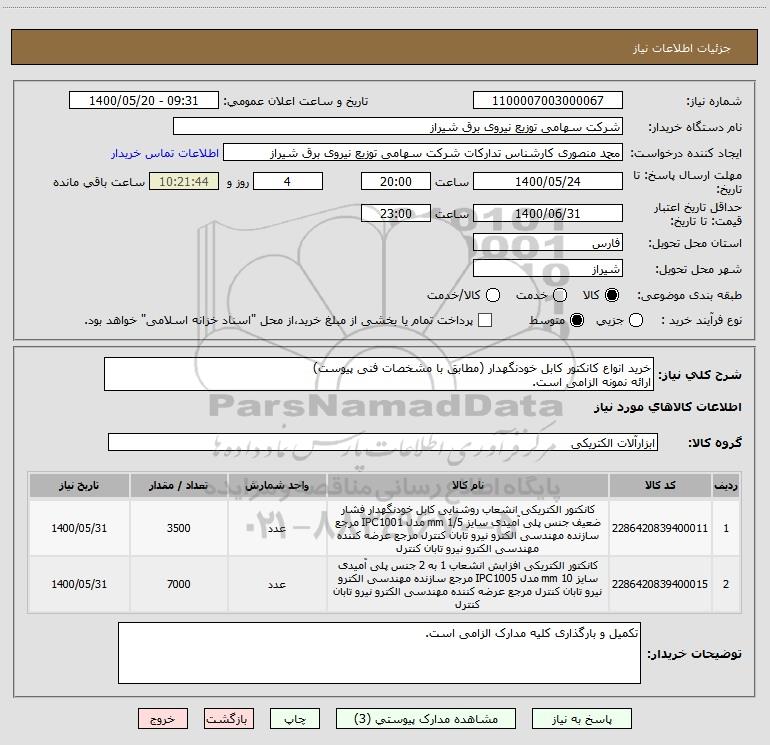Select the کالا/خدمت radio button
770x745 pixels.
click(x=493, y=295)
